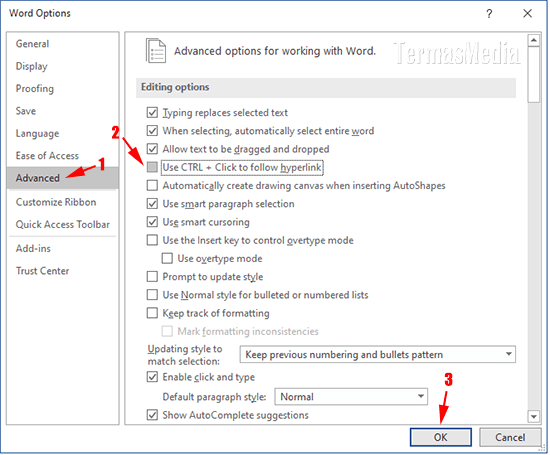Enable automatically create drawing canvas checkbox
550x455 pixels.
152,186
